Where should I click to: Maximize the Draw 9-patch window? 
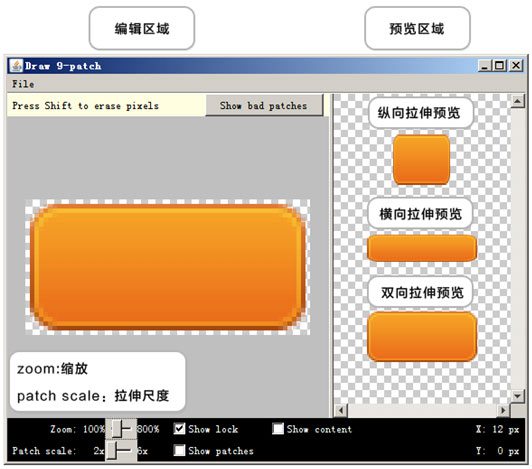tap(500, 65)
